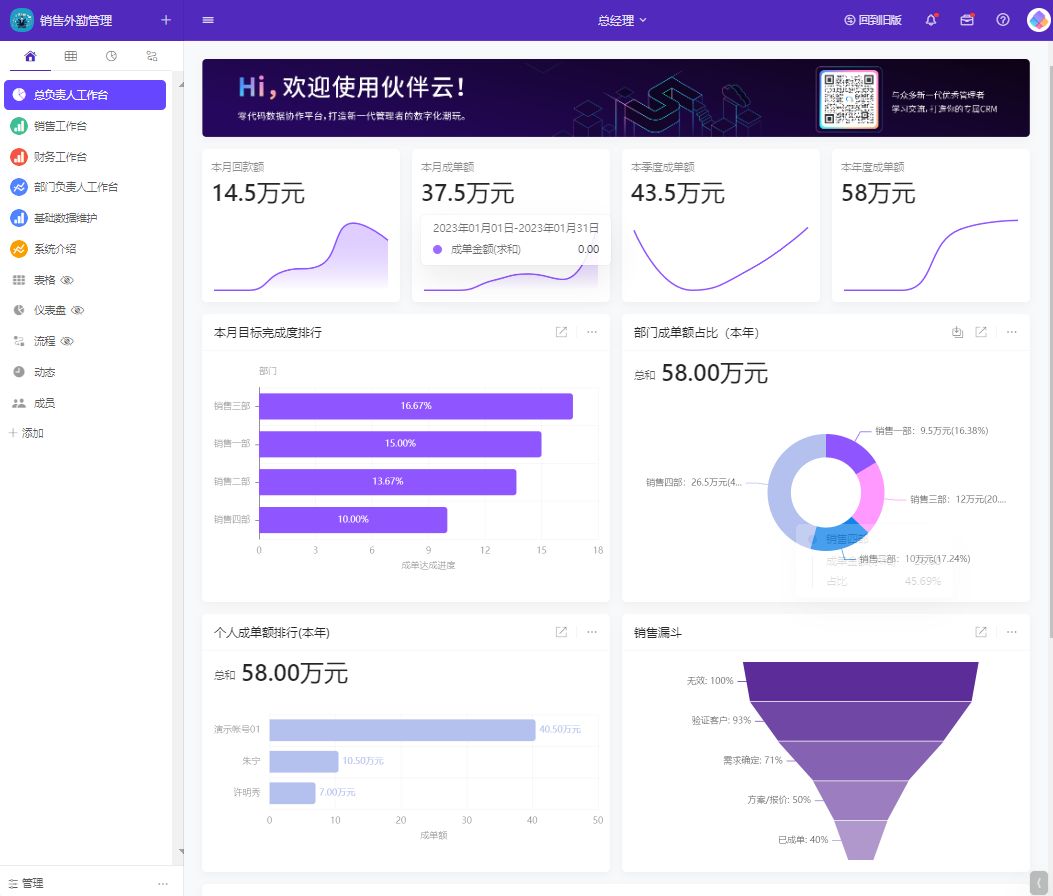Select the 财务工作台 sidebar item
The height and width of the screenshot is (896, 1053).
[x=60, y=156]
